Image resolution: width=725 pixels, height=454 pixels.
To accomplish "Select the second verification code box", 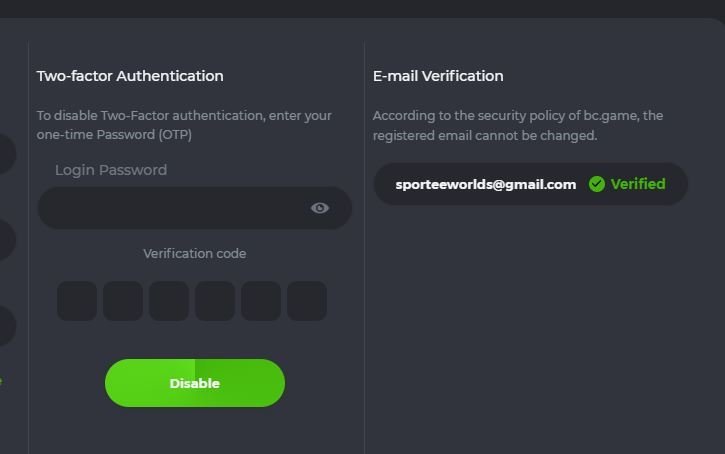I will pyautogui.click(x=123, y=301).
